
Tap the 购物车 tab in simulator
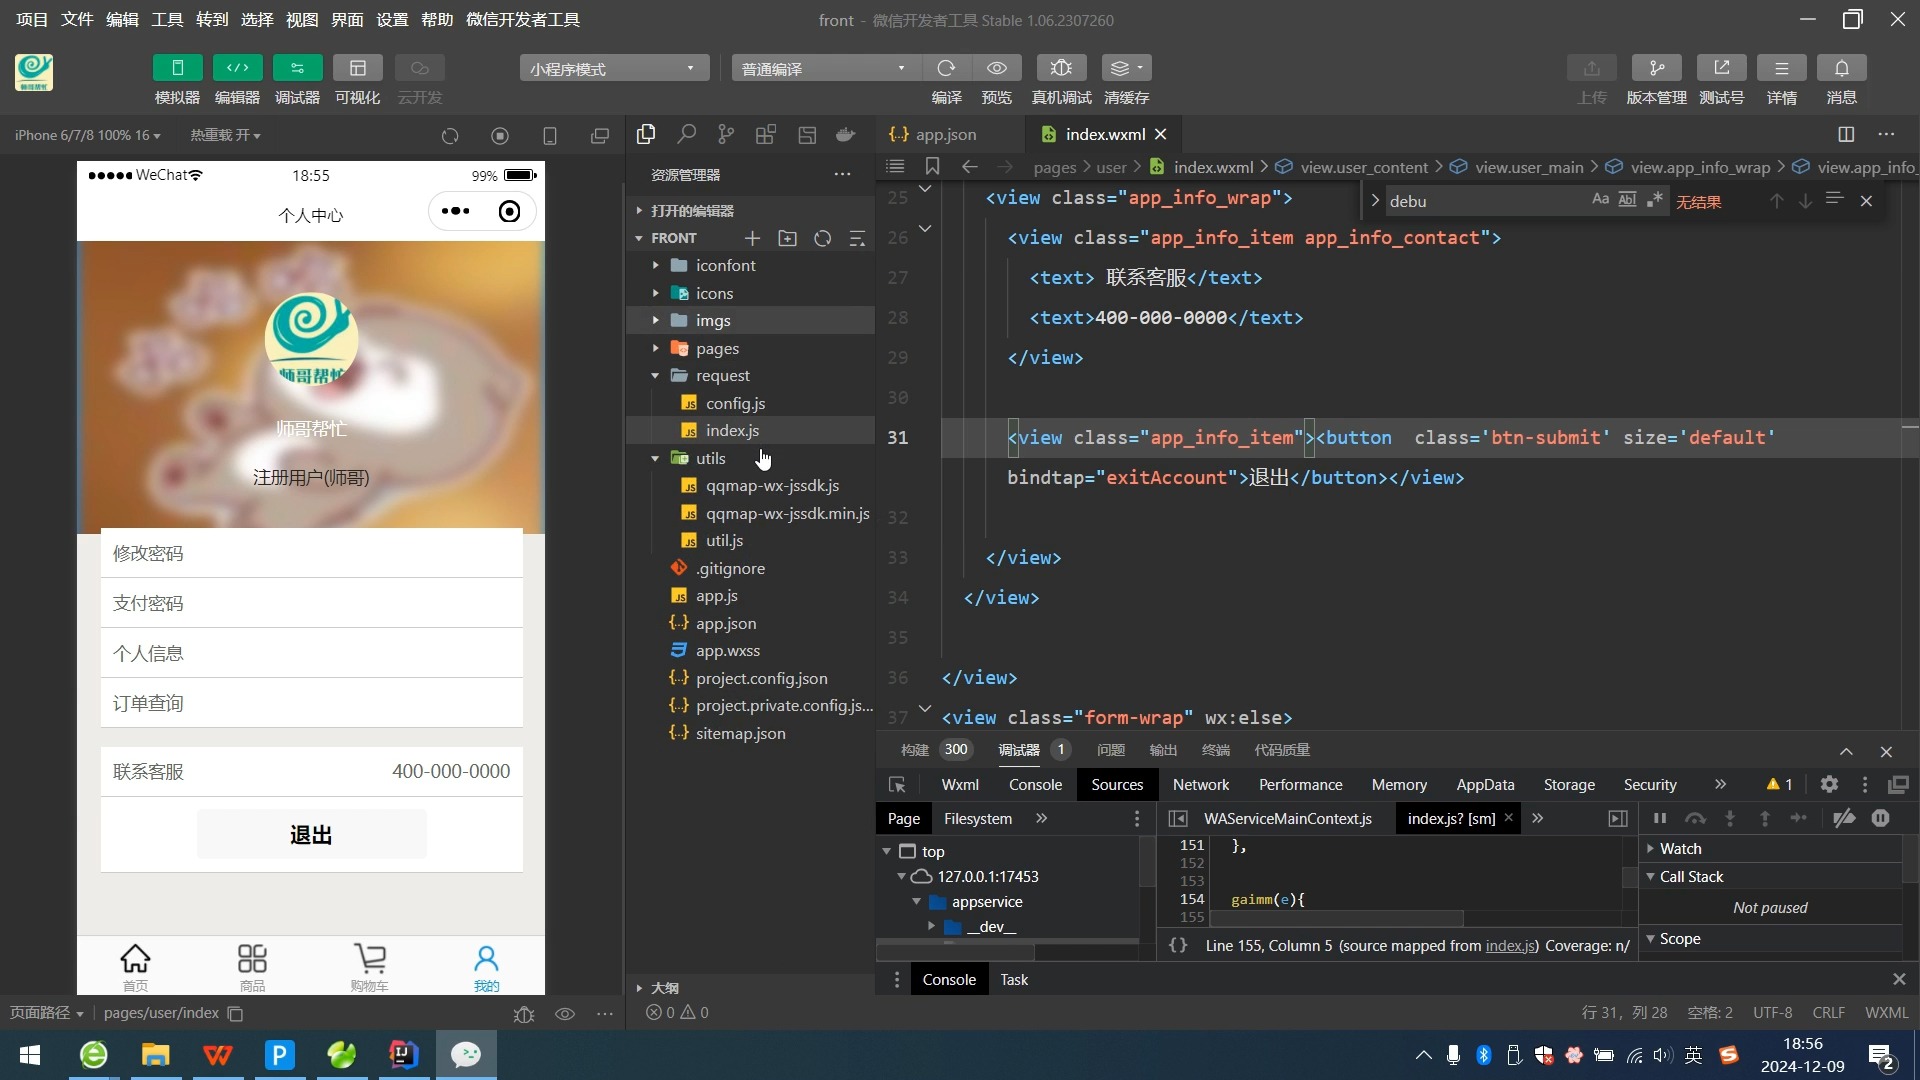(369, 967)
